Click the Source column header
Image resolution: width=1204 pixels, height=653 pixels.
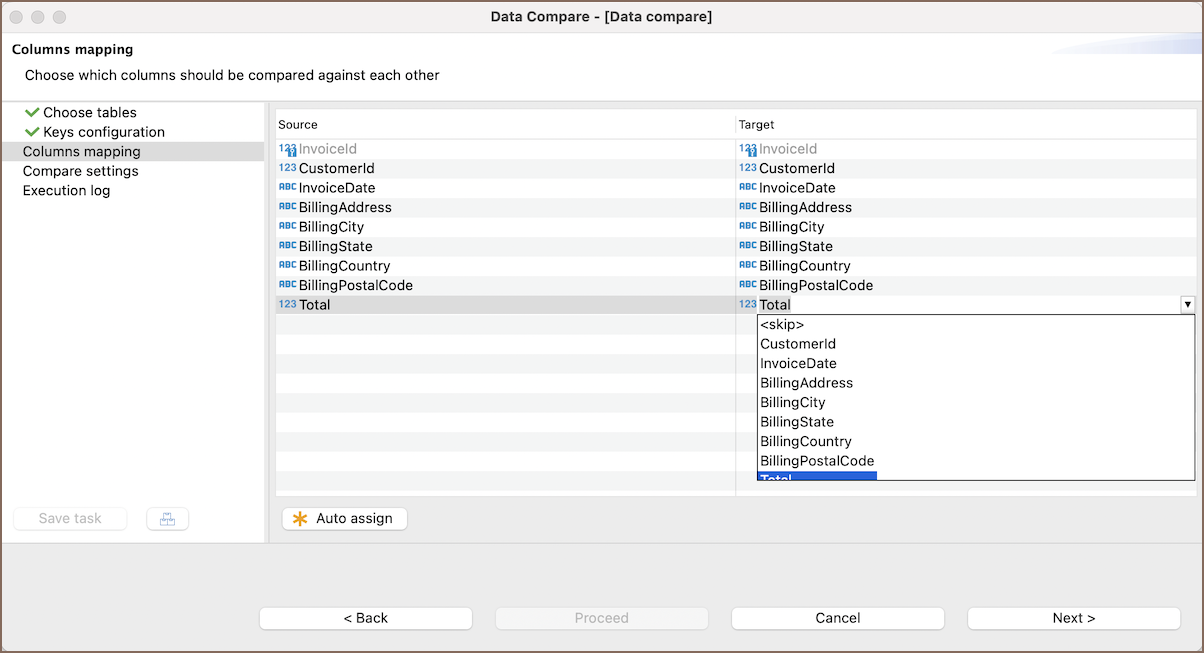pos(506,125)
